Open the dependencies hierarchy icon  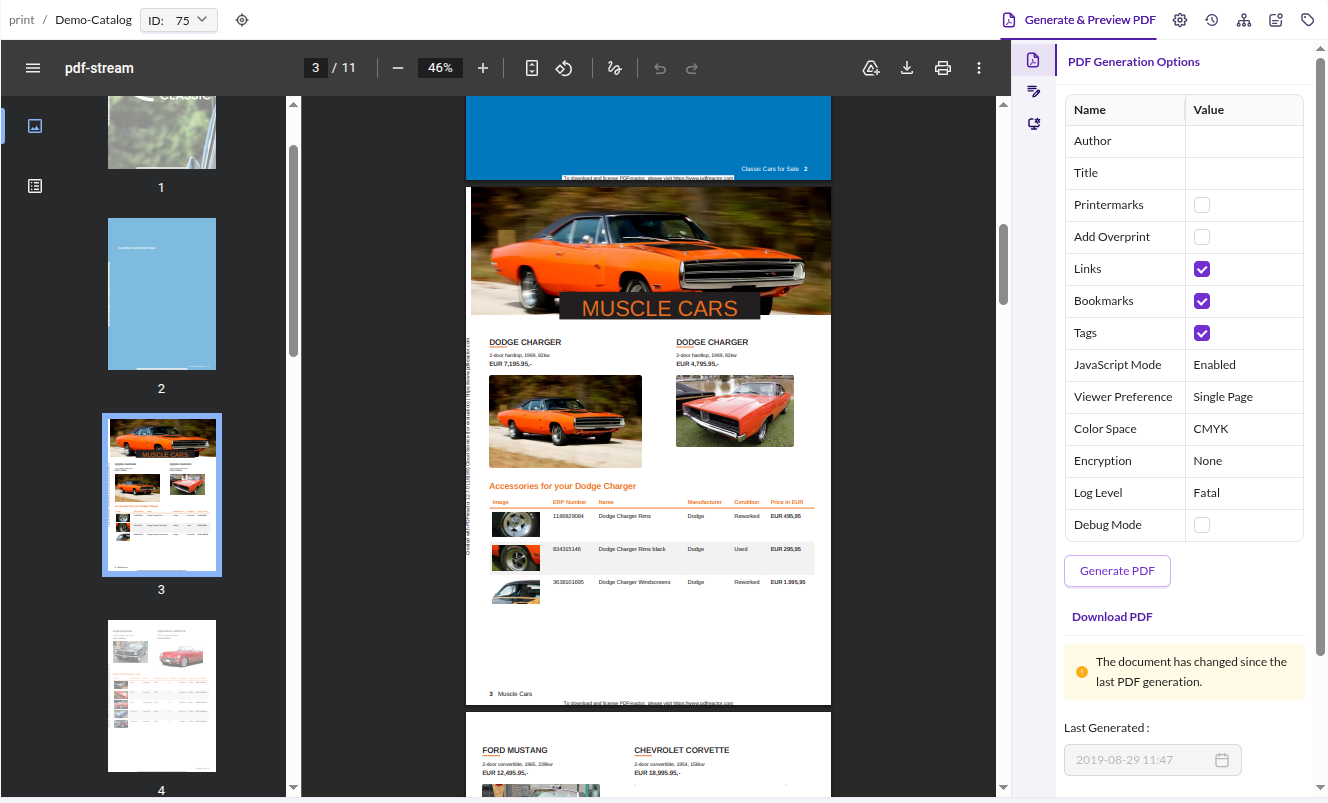(1244, 20)
